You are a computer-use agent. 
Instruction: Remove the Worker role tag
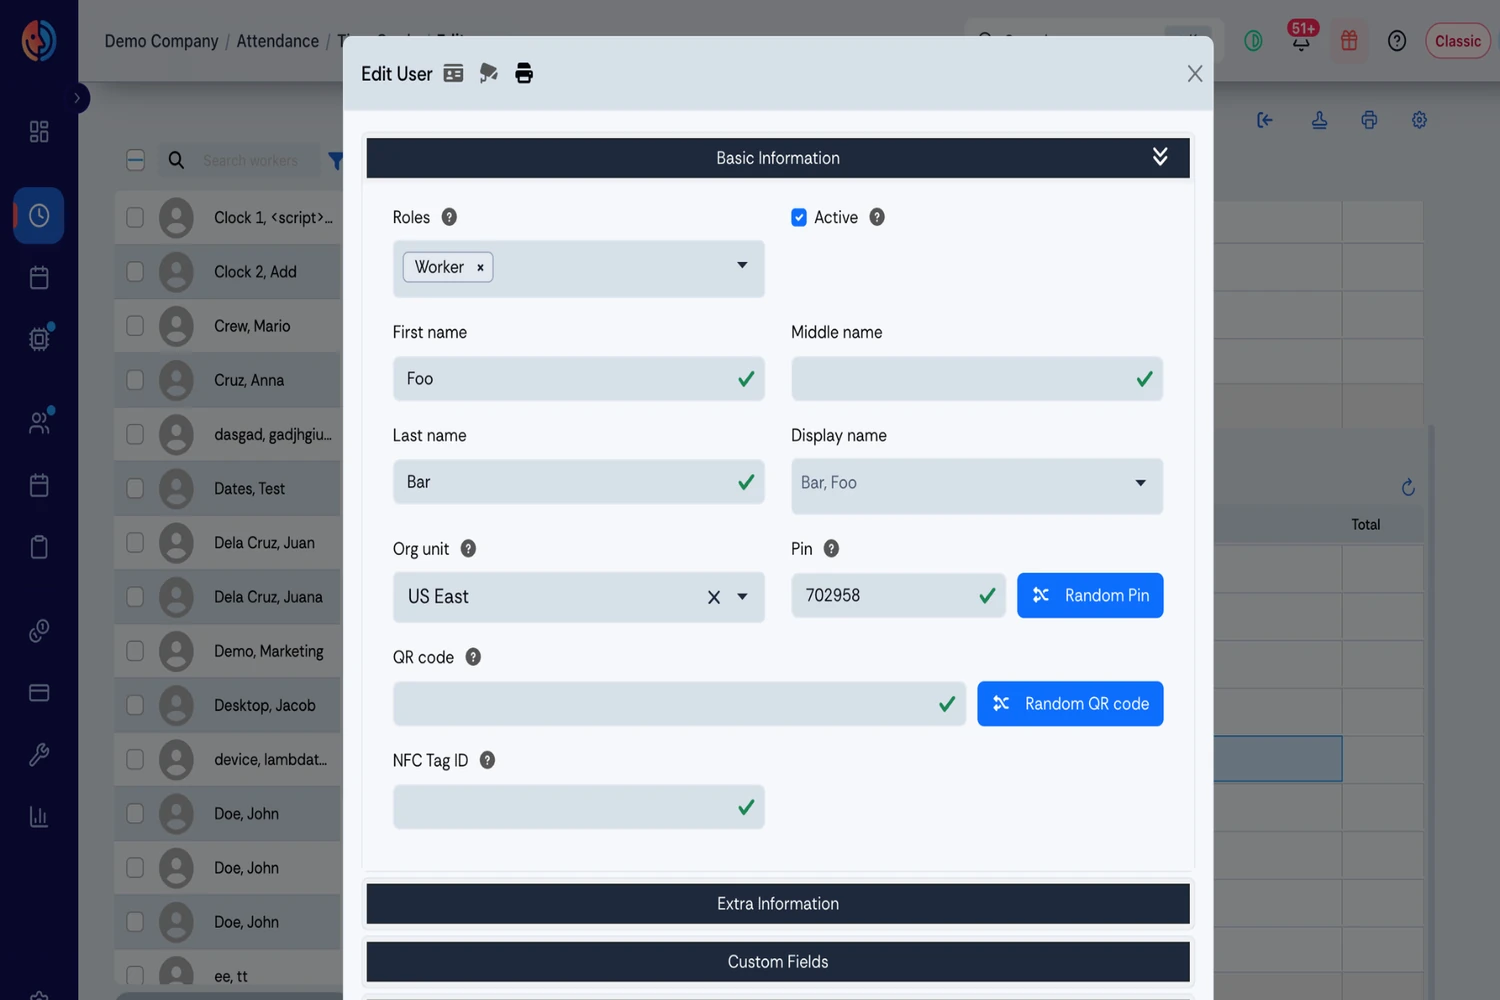click(480, 267)
